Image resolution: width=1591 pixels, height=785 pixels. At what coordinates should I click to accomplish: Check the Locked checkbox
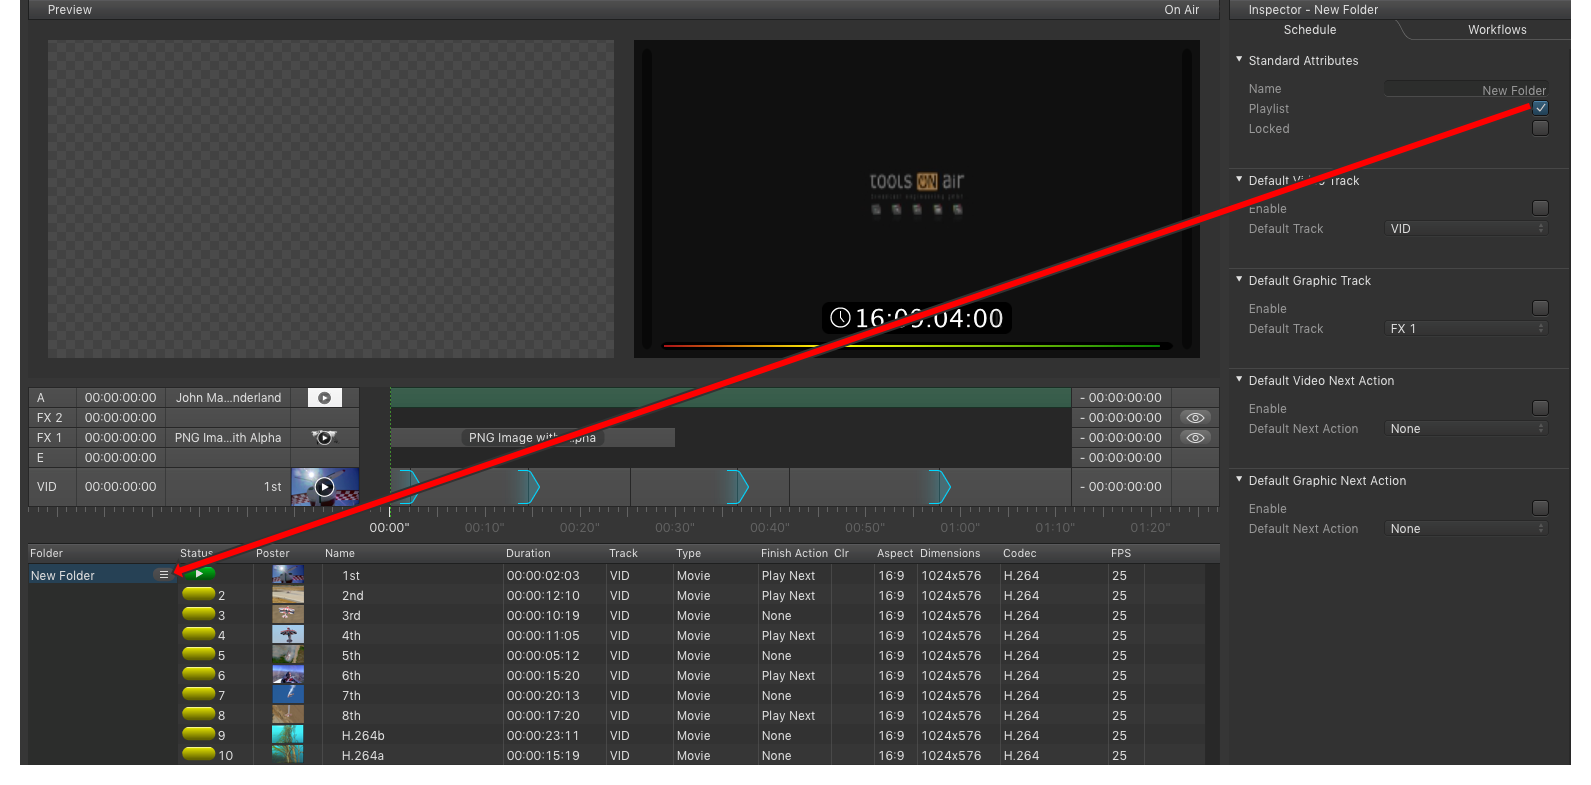1540,128
